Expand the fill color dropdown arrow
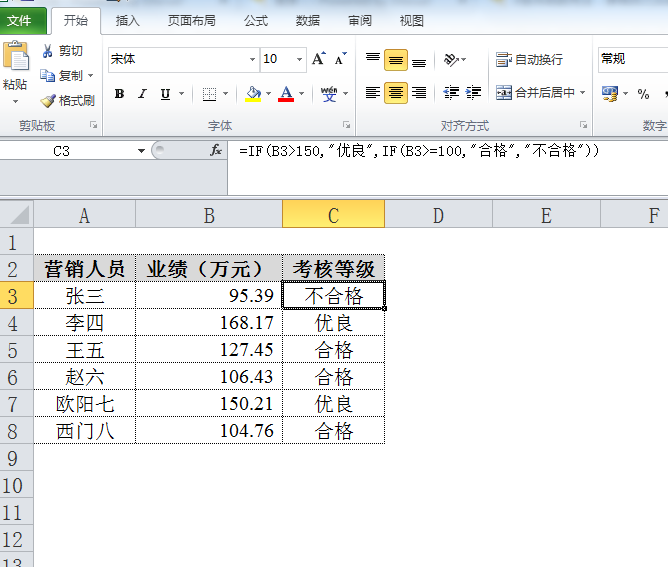 268,94
